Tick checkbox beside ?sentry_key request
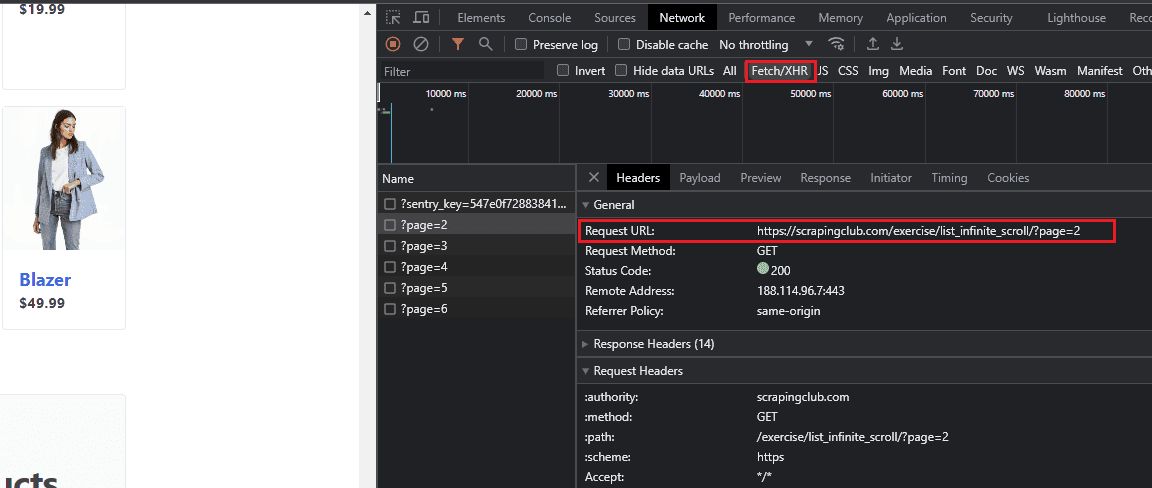The width and height of the screenshot is (1152, 488). pyautogui.click(x=390, y=204)
